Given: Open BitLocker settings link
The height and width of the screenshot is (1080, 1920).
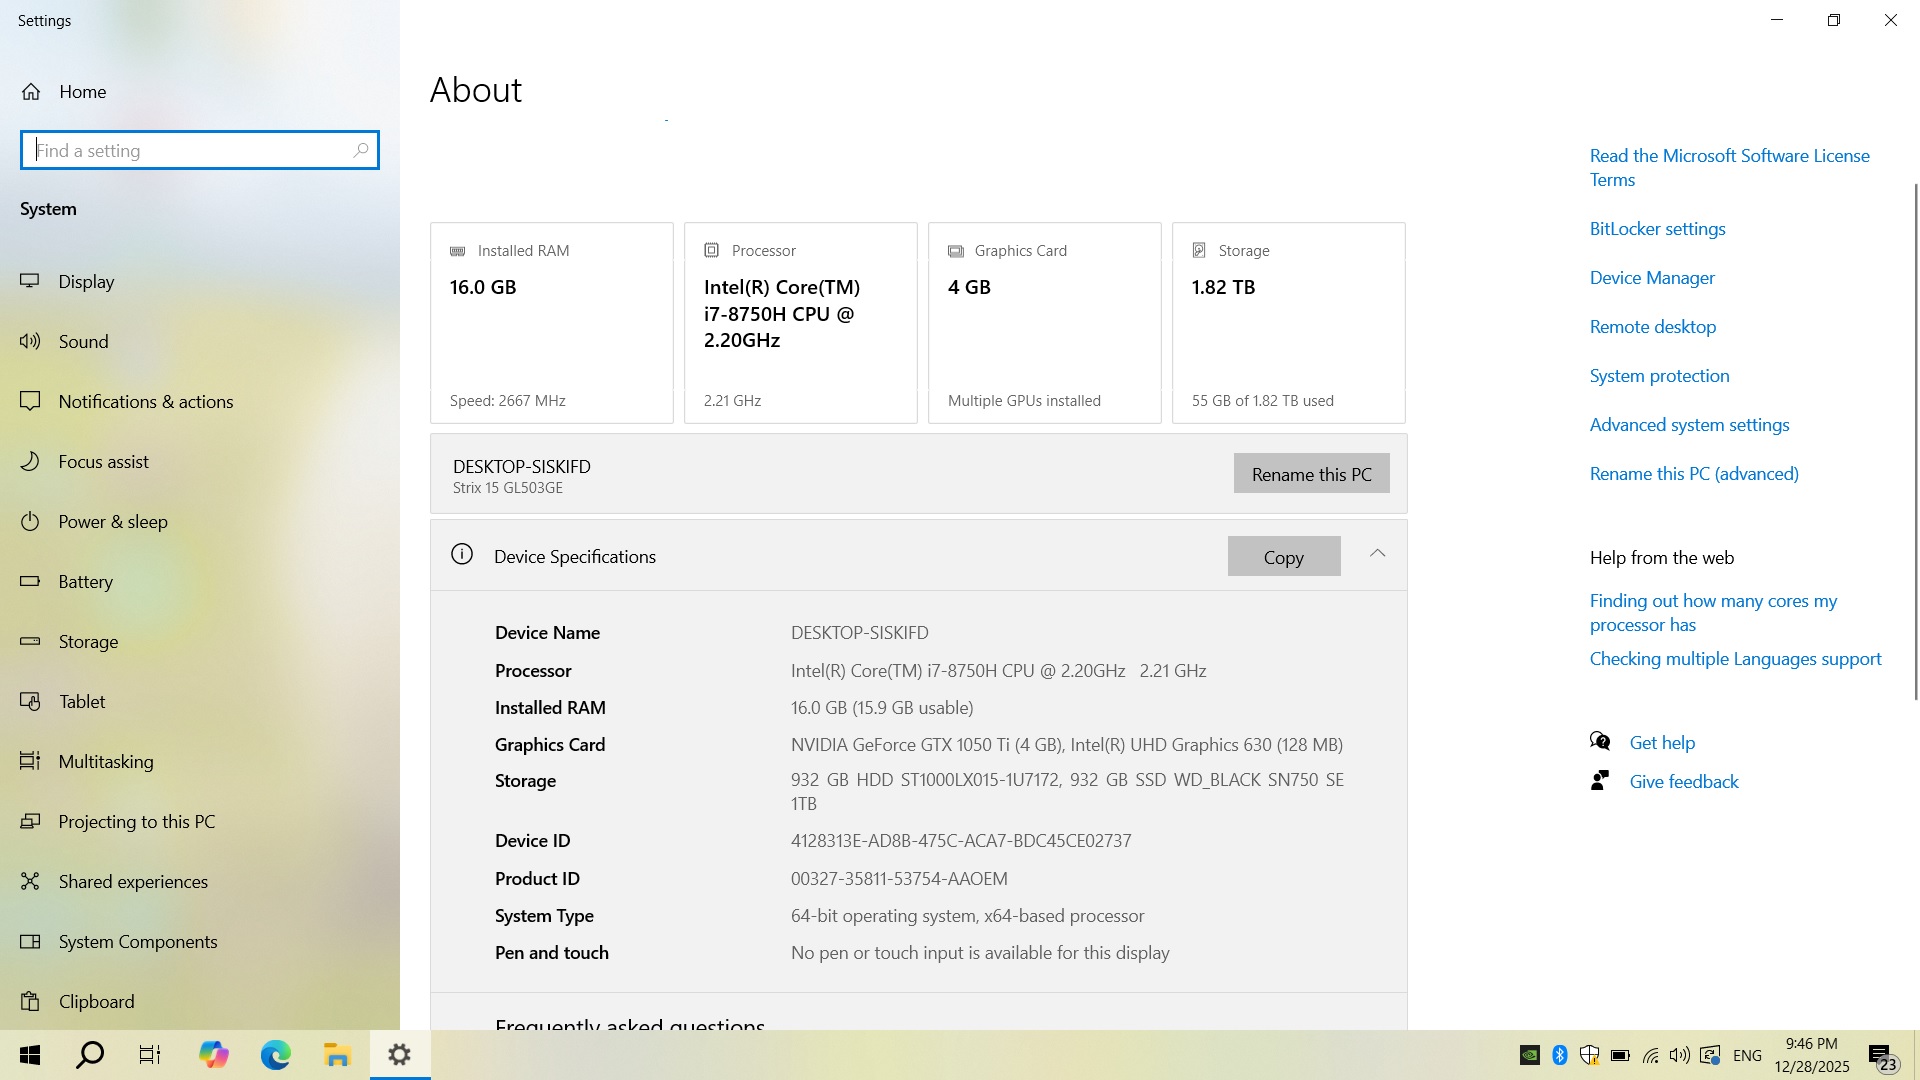Looking at the screenshot, I should [x=1657, y=229].
